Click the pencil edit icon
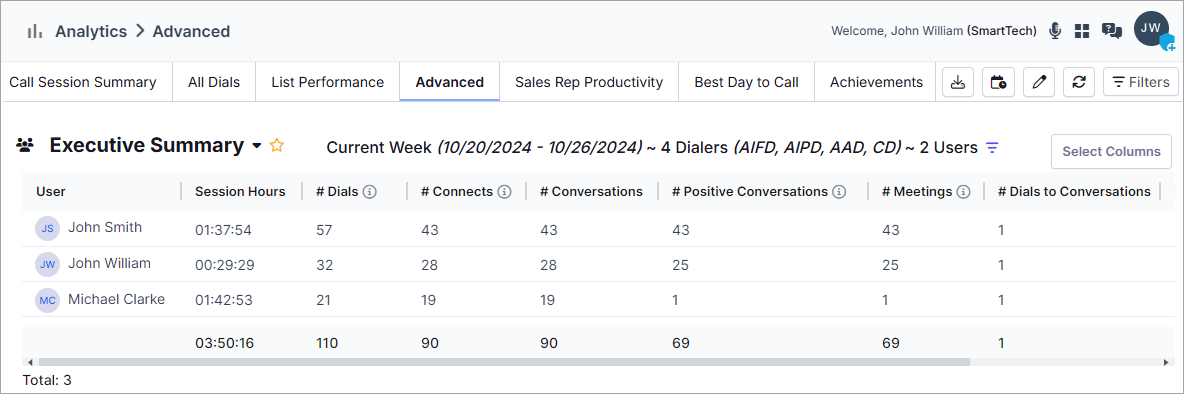Viewport: 1184px width, 394px height. [1039, 82]
